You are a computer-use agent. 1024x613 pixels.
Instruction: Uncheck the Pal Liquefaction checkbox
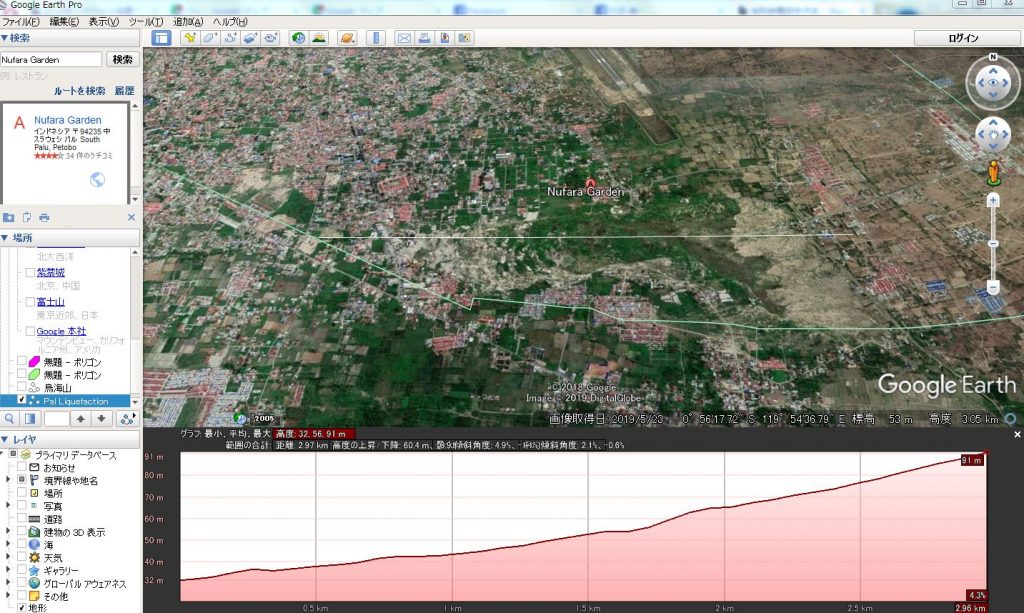coord(22,400)
